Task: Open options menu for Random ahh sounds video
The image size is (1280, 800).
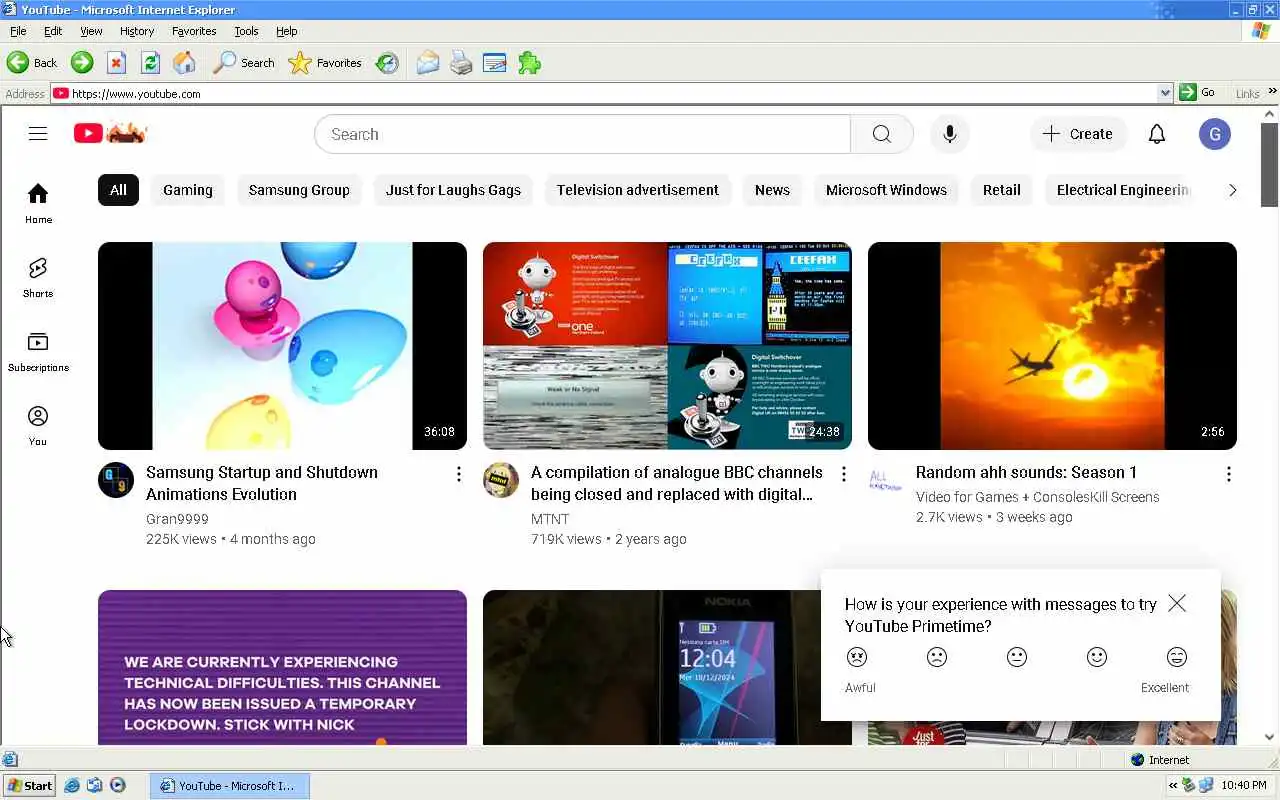Action: point(1229,474)
